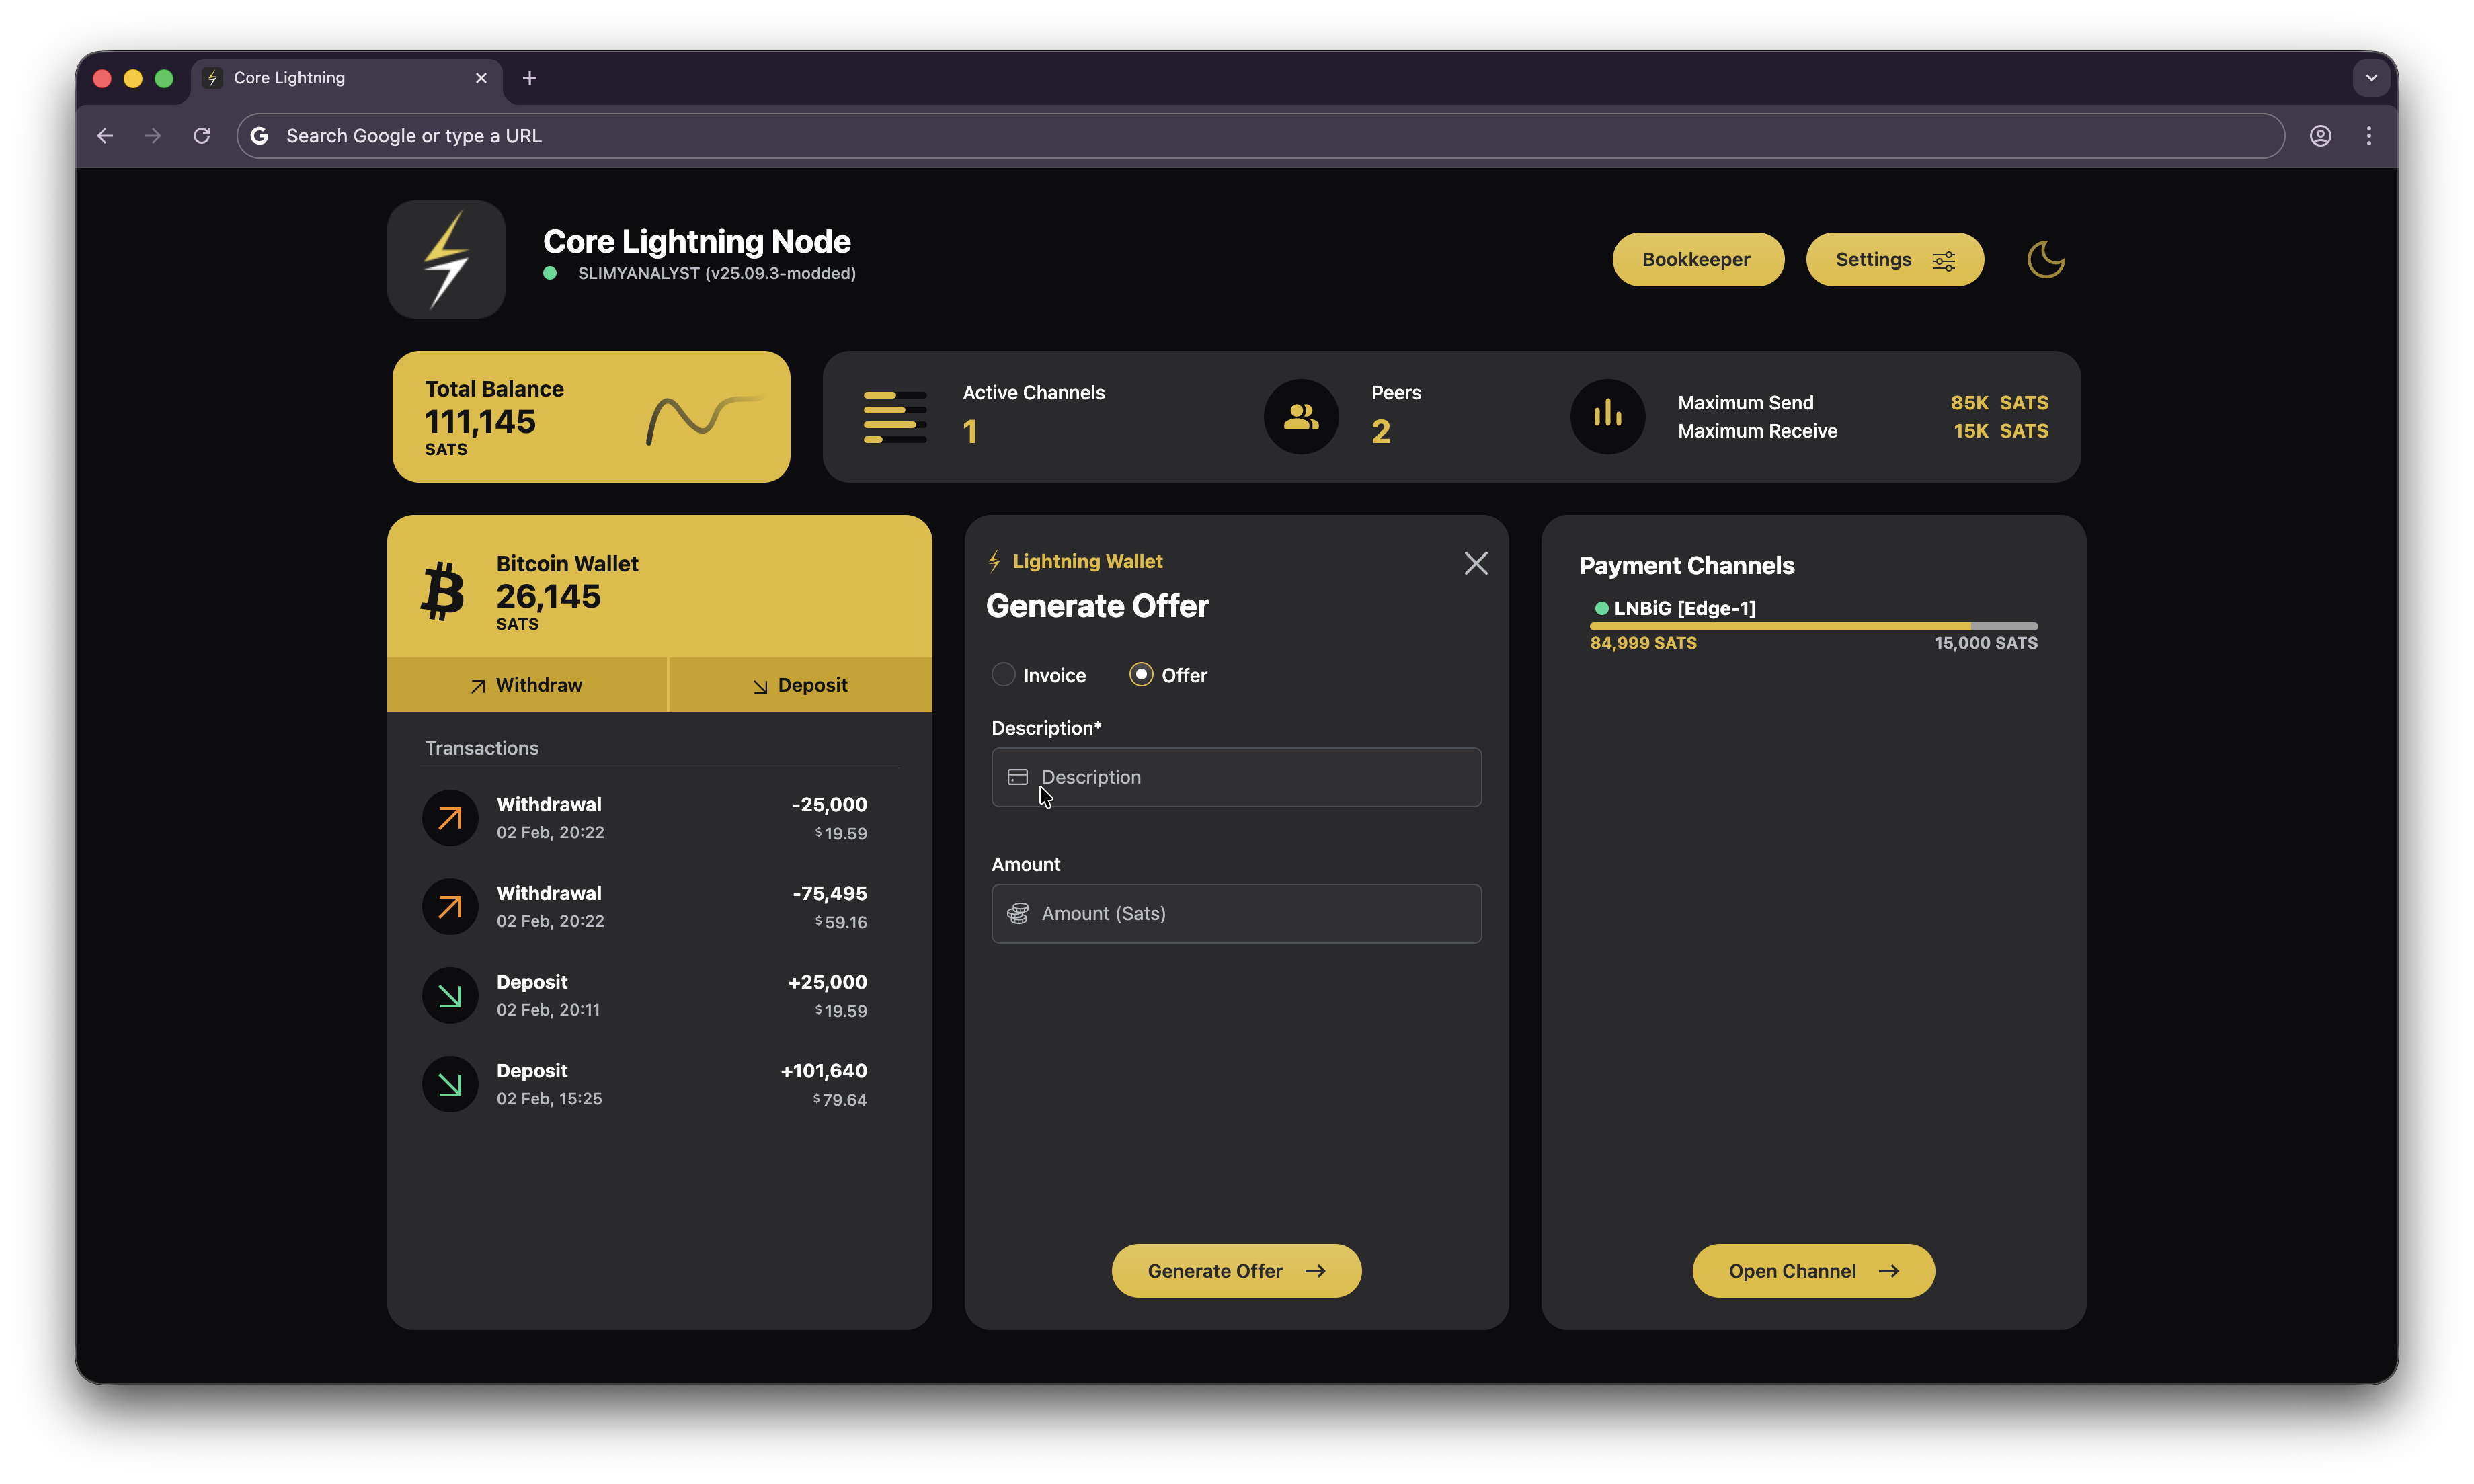
Task: Switch to the Deposit tab
Action: pos(800,685)
